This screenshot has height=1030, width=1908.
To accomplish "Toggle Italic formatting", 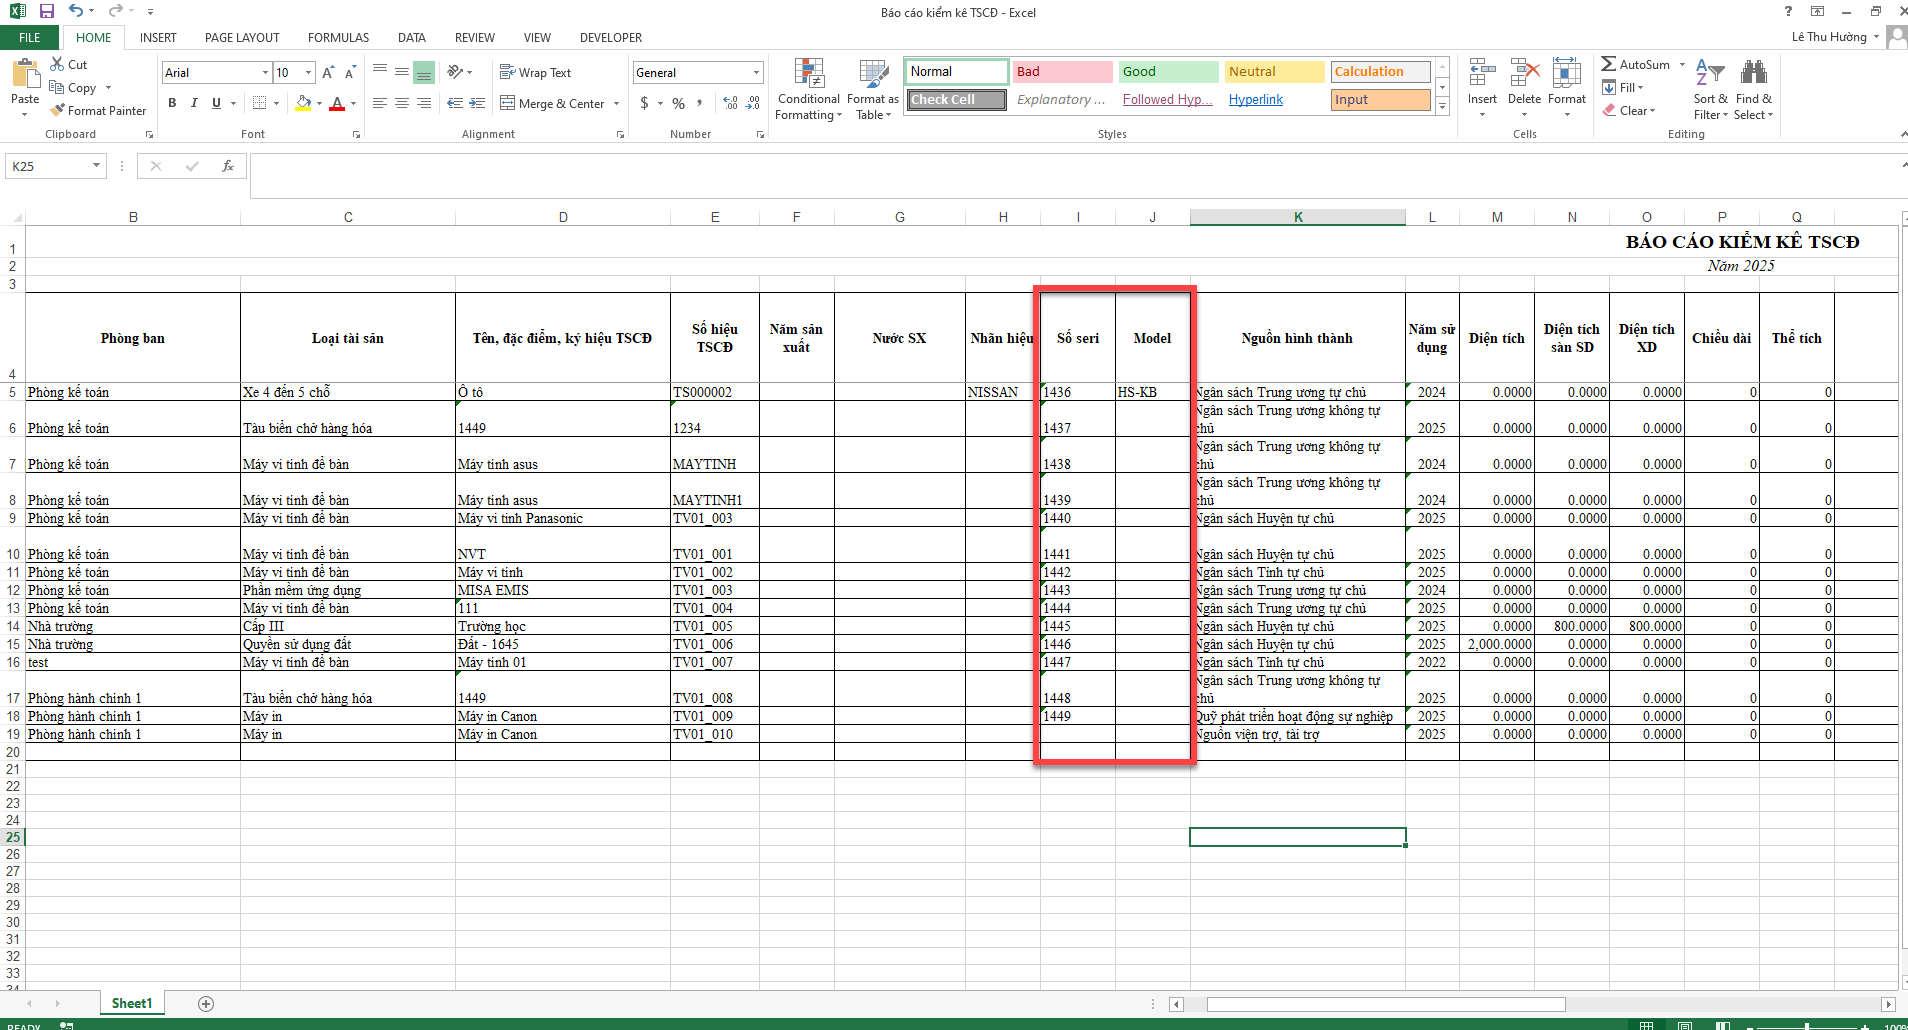I will (x=194, y=103).
